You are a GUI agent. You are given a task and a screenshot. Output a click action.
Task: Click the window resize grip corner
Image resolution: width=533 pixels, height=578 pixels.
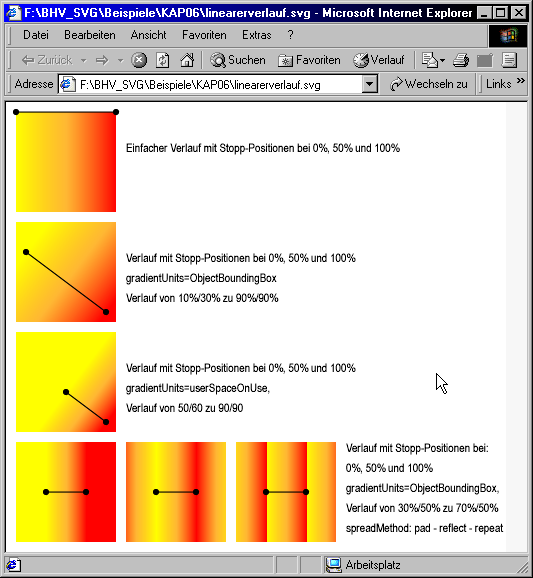[x=522, y=567]
